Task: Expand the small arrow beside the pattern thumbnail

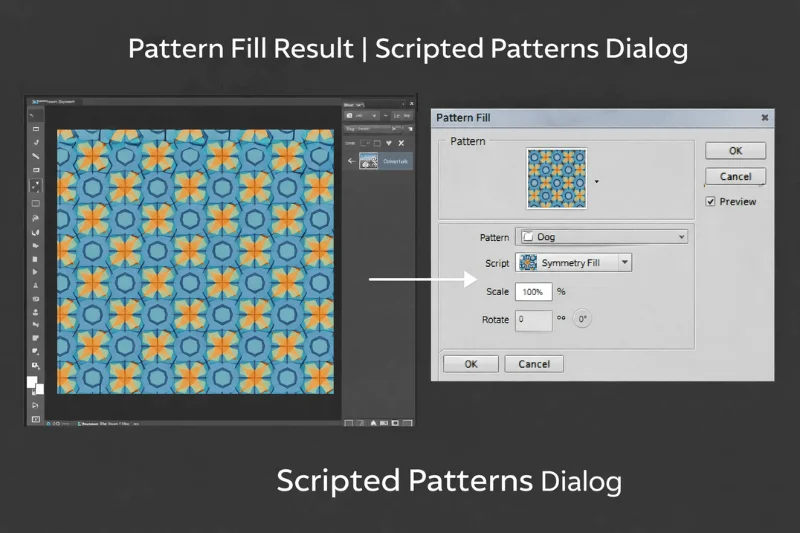Action: 596,182
